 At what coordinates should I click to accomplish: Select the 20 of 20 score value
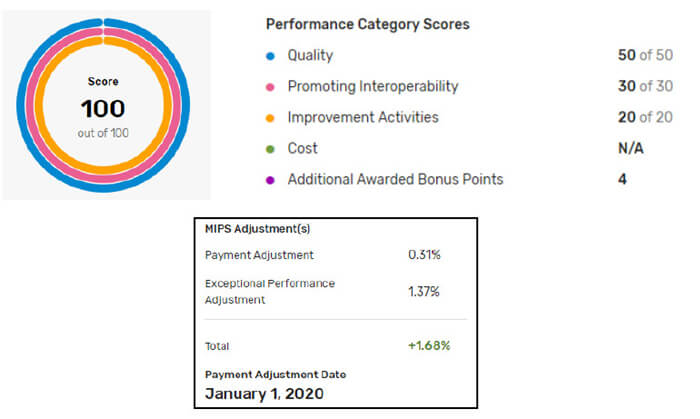click(644, 118)
